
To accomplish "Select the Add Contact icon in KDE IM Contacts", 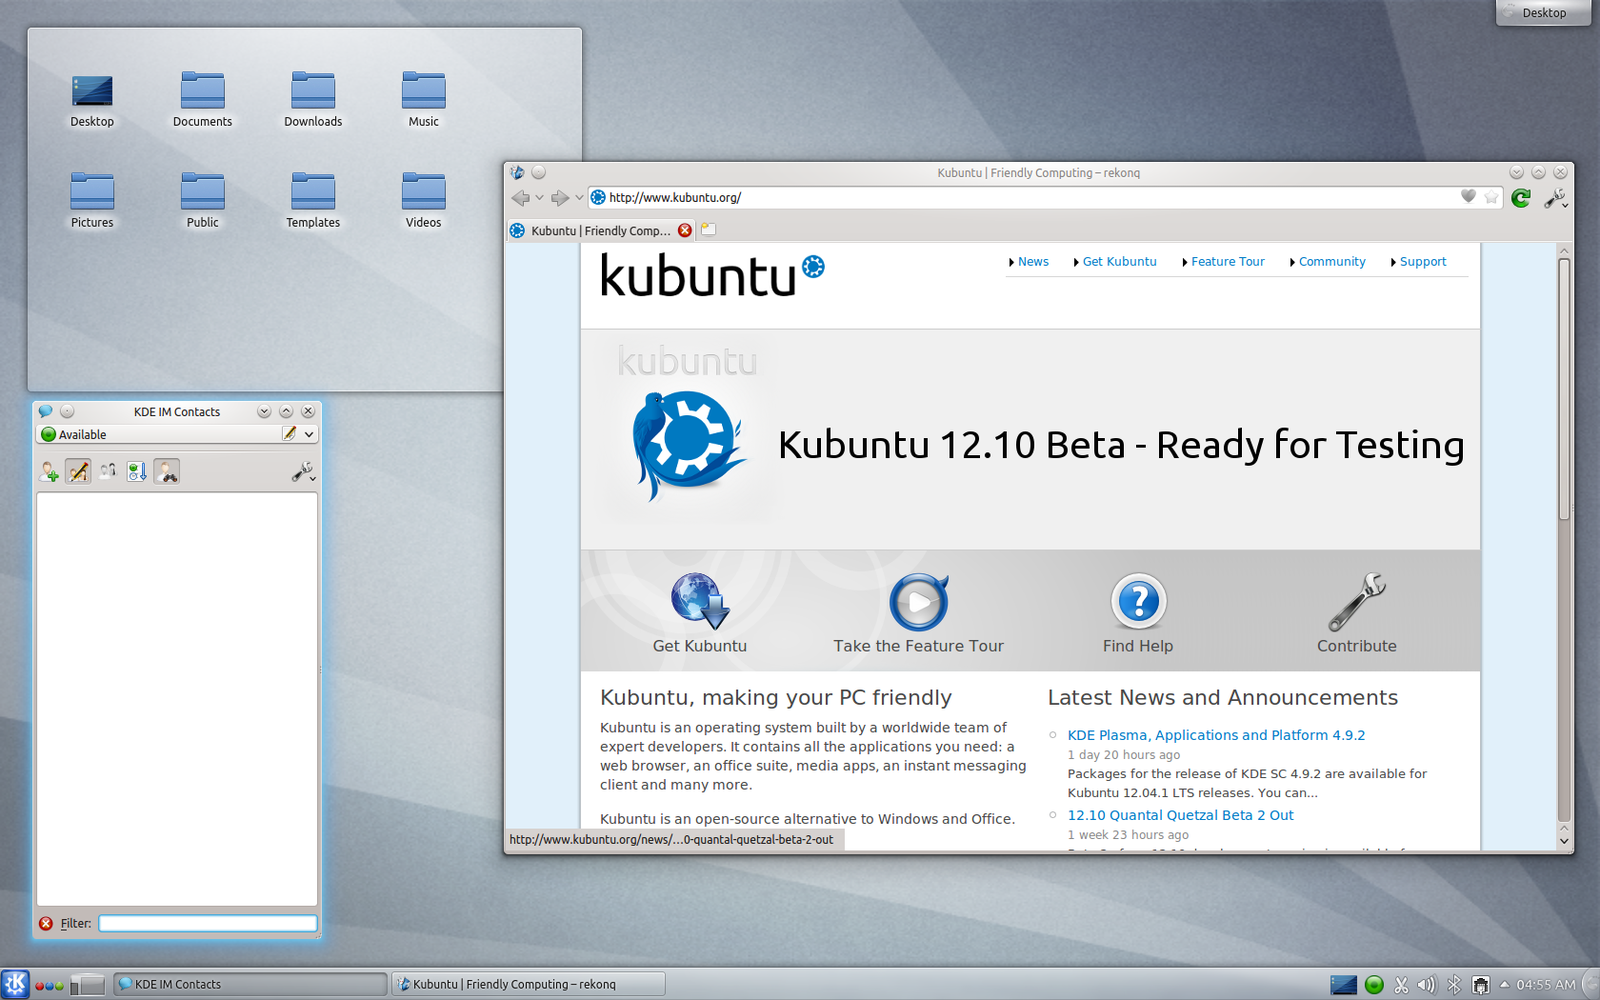I will (x=48, y=471).
